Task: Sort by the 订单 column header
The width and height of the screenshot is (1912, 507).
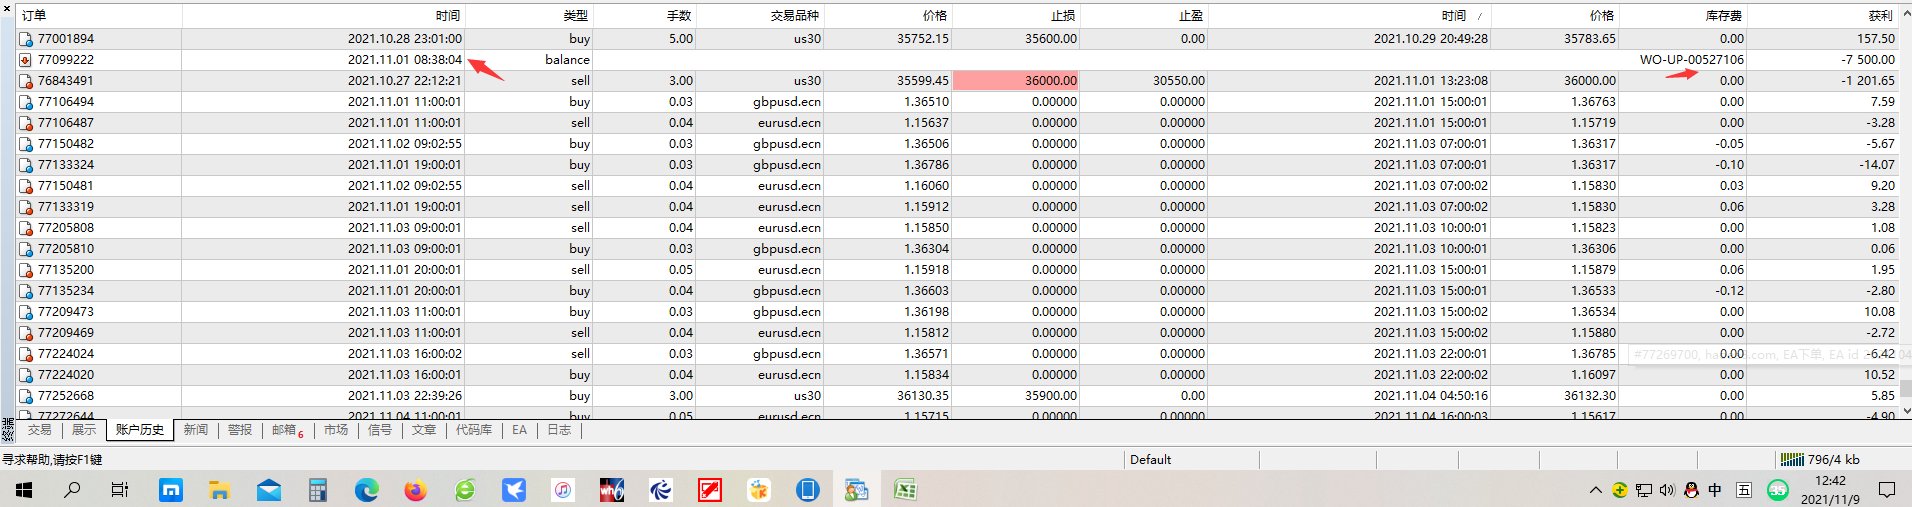Action: tap(98, 15)
